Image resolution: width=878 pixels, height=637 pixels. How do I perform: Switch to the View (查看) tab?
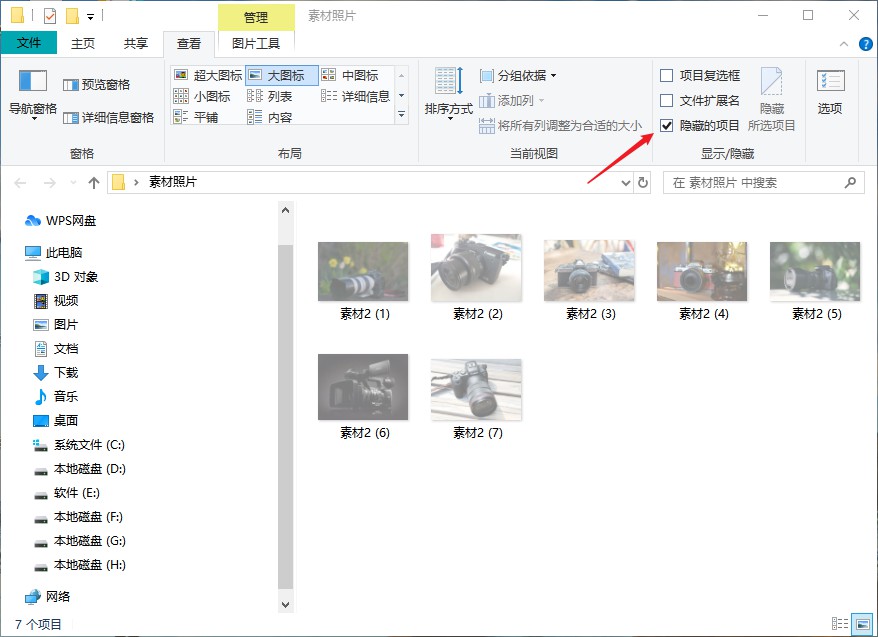189,44
